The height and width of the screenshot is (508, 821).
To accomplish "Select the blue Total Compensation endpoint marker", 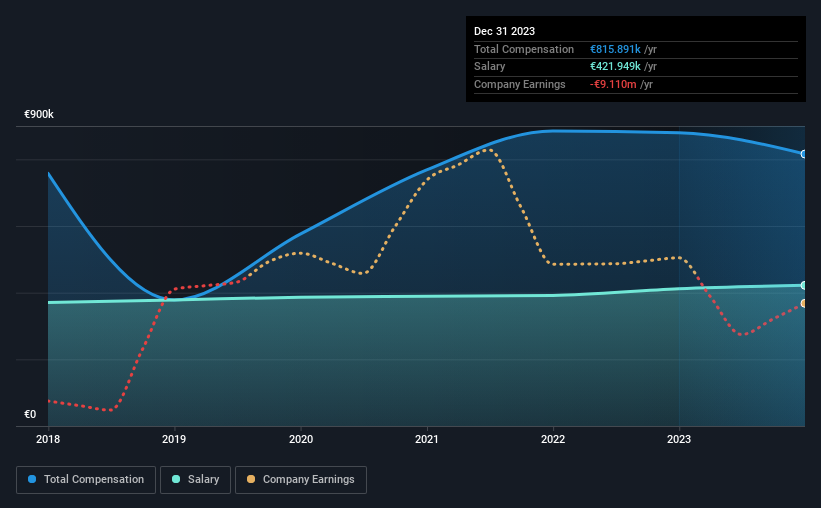I will coord(804,154).
